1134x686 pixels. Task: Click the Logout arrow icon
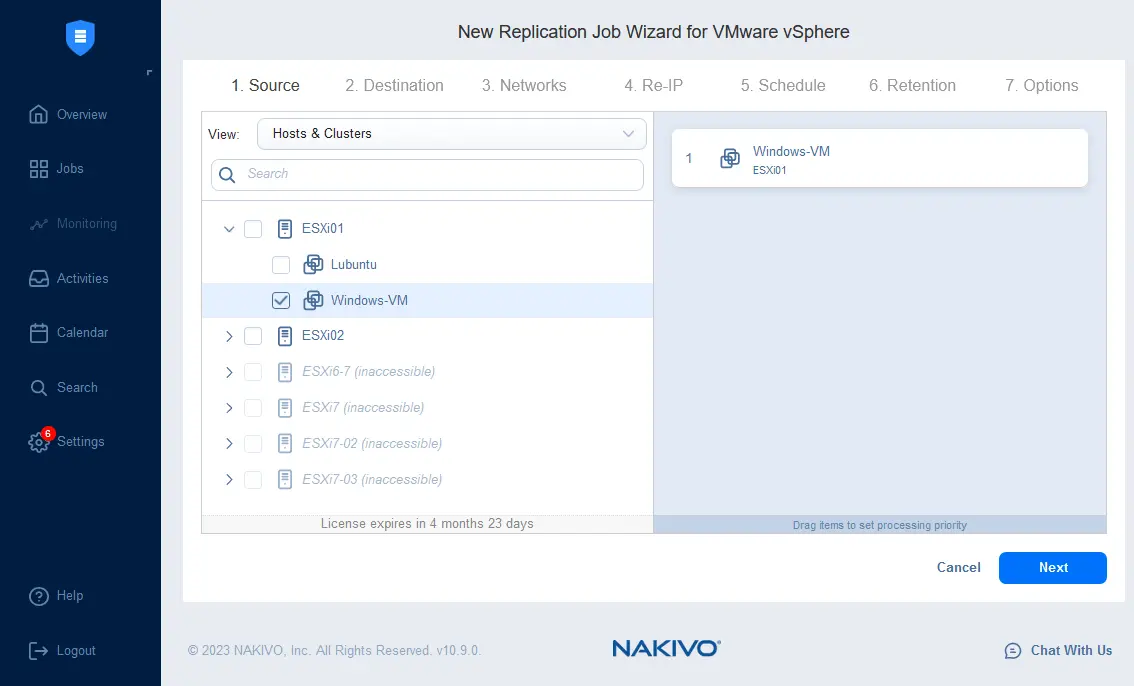pos(38,651)
